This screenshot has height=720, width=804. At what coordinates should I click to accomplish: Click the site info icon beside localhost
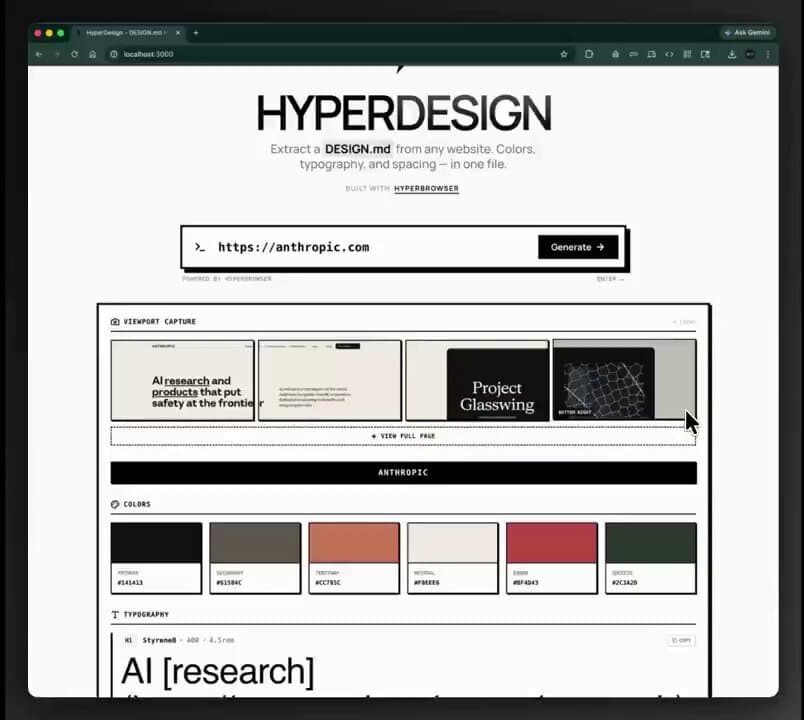[x=114, y=54]
